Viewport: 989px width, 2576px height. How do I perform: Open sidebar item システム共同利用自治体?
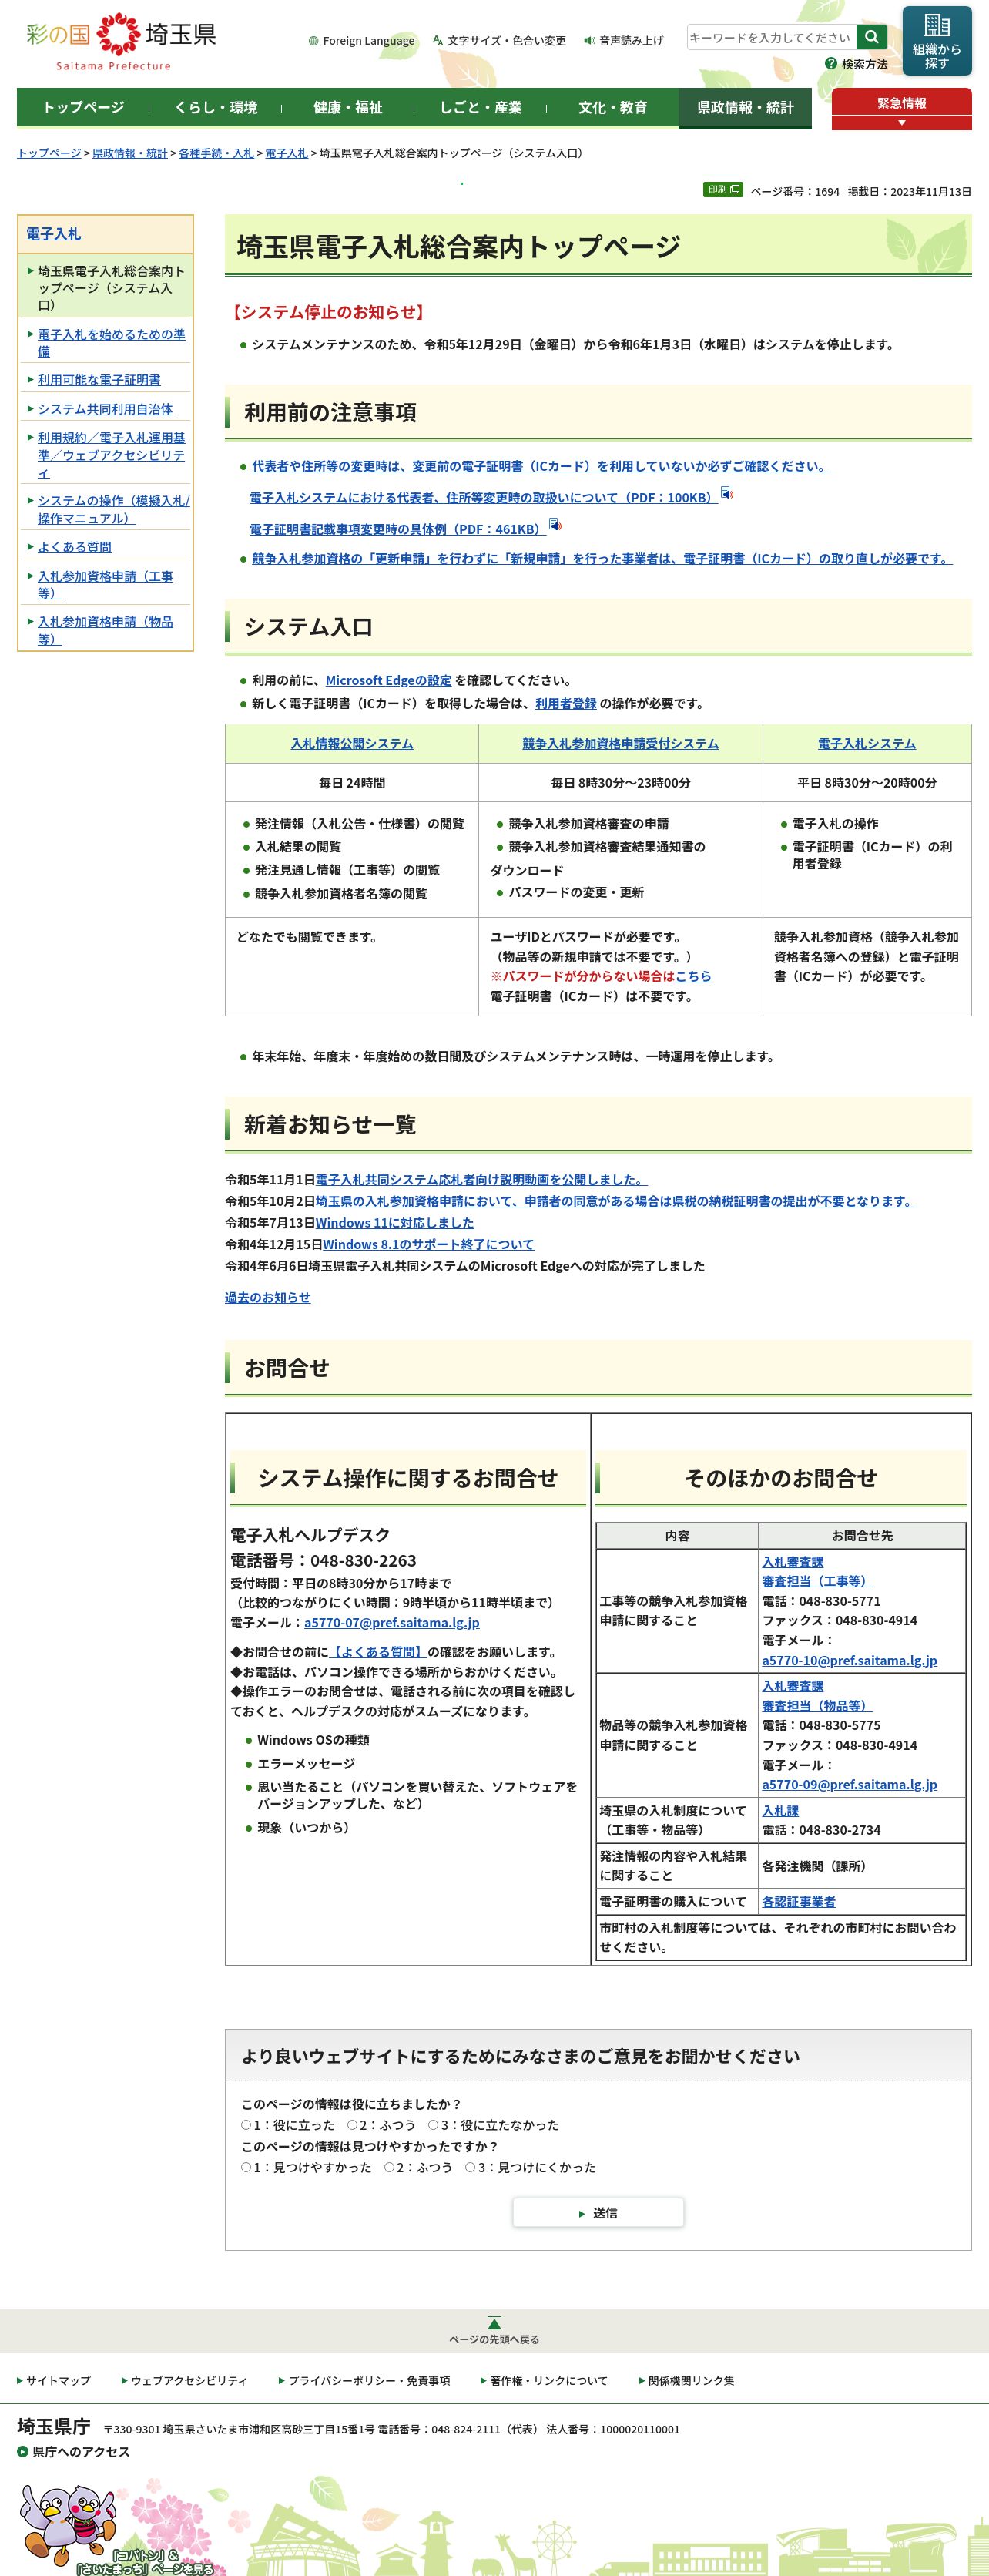point(105,409)
